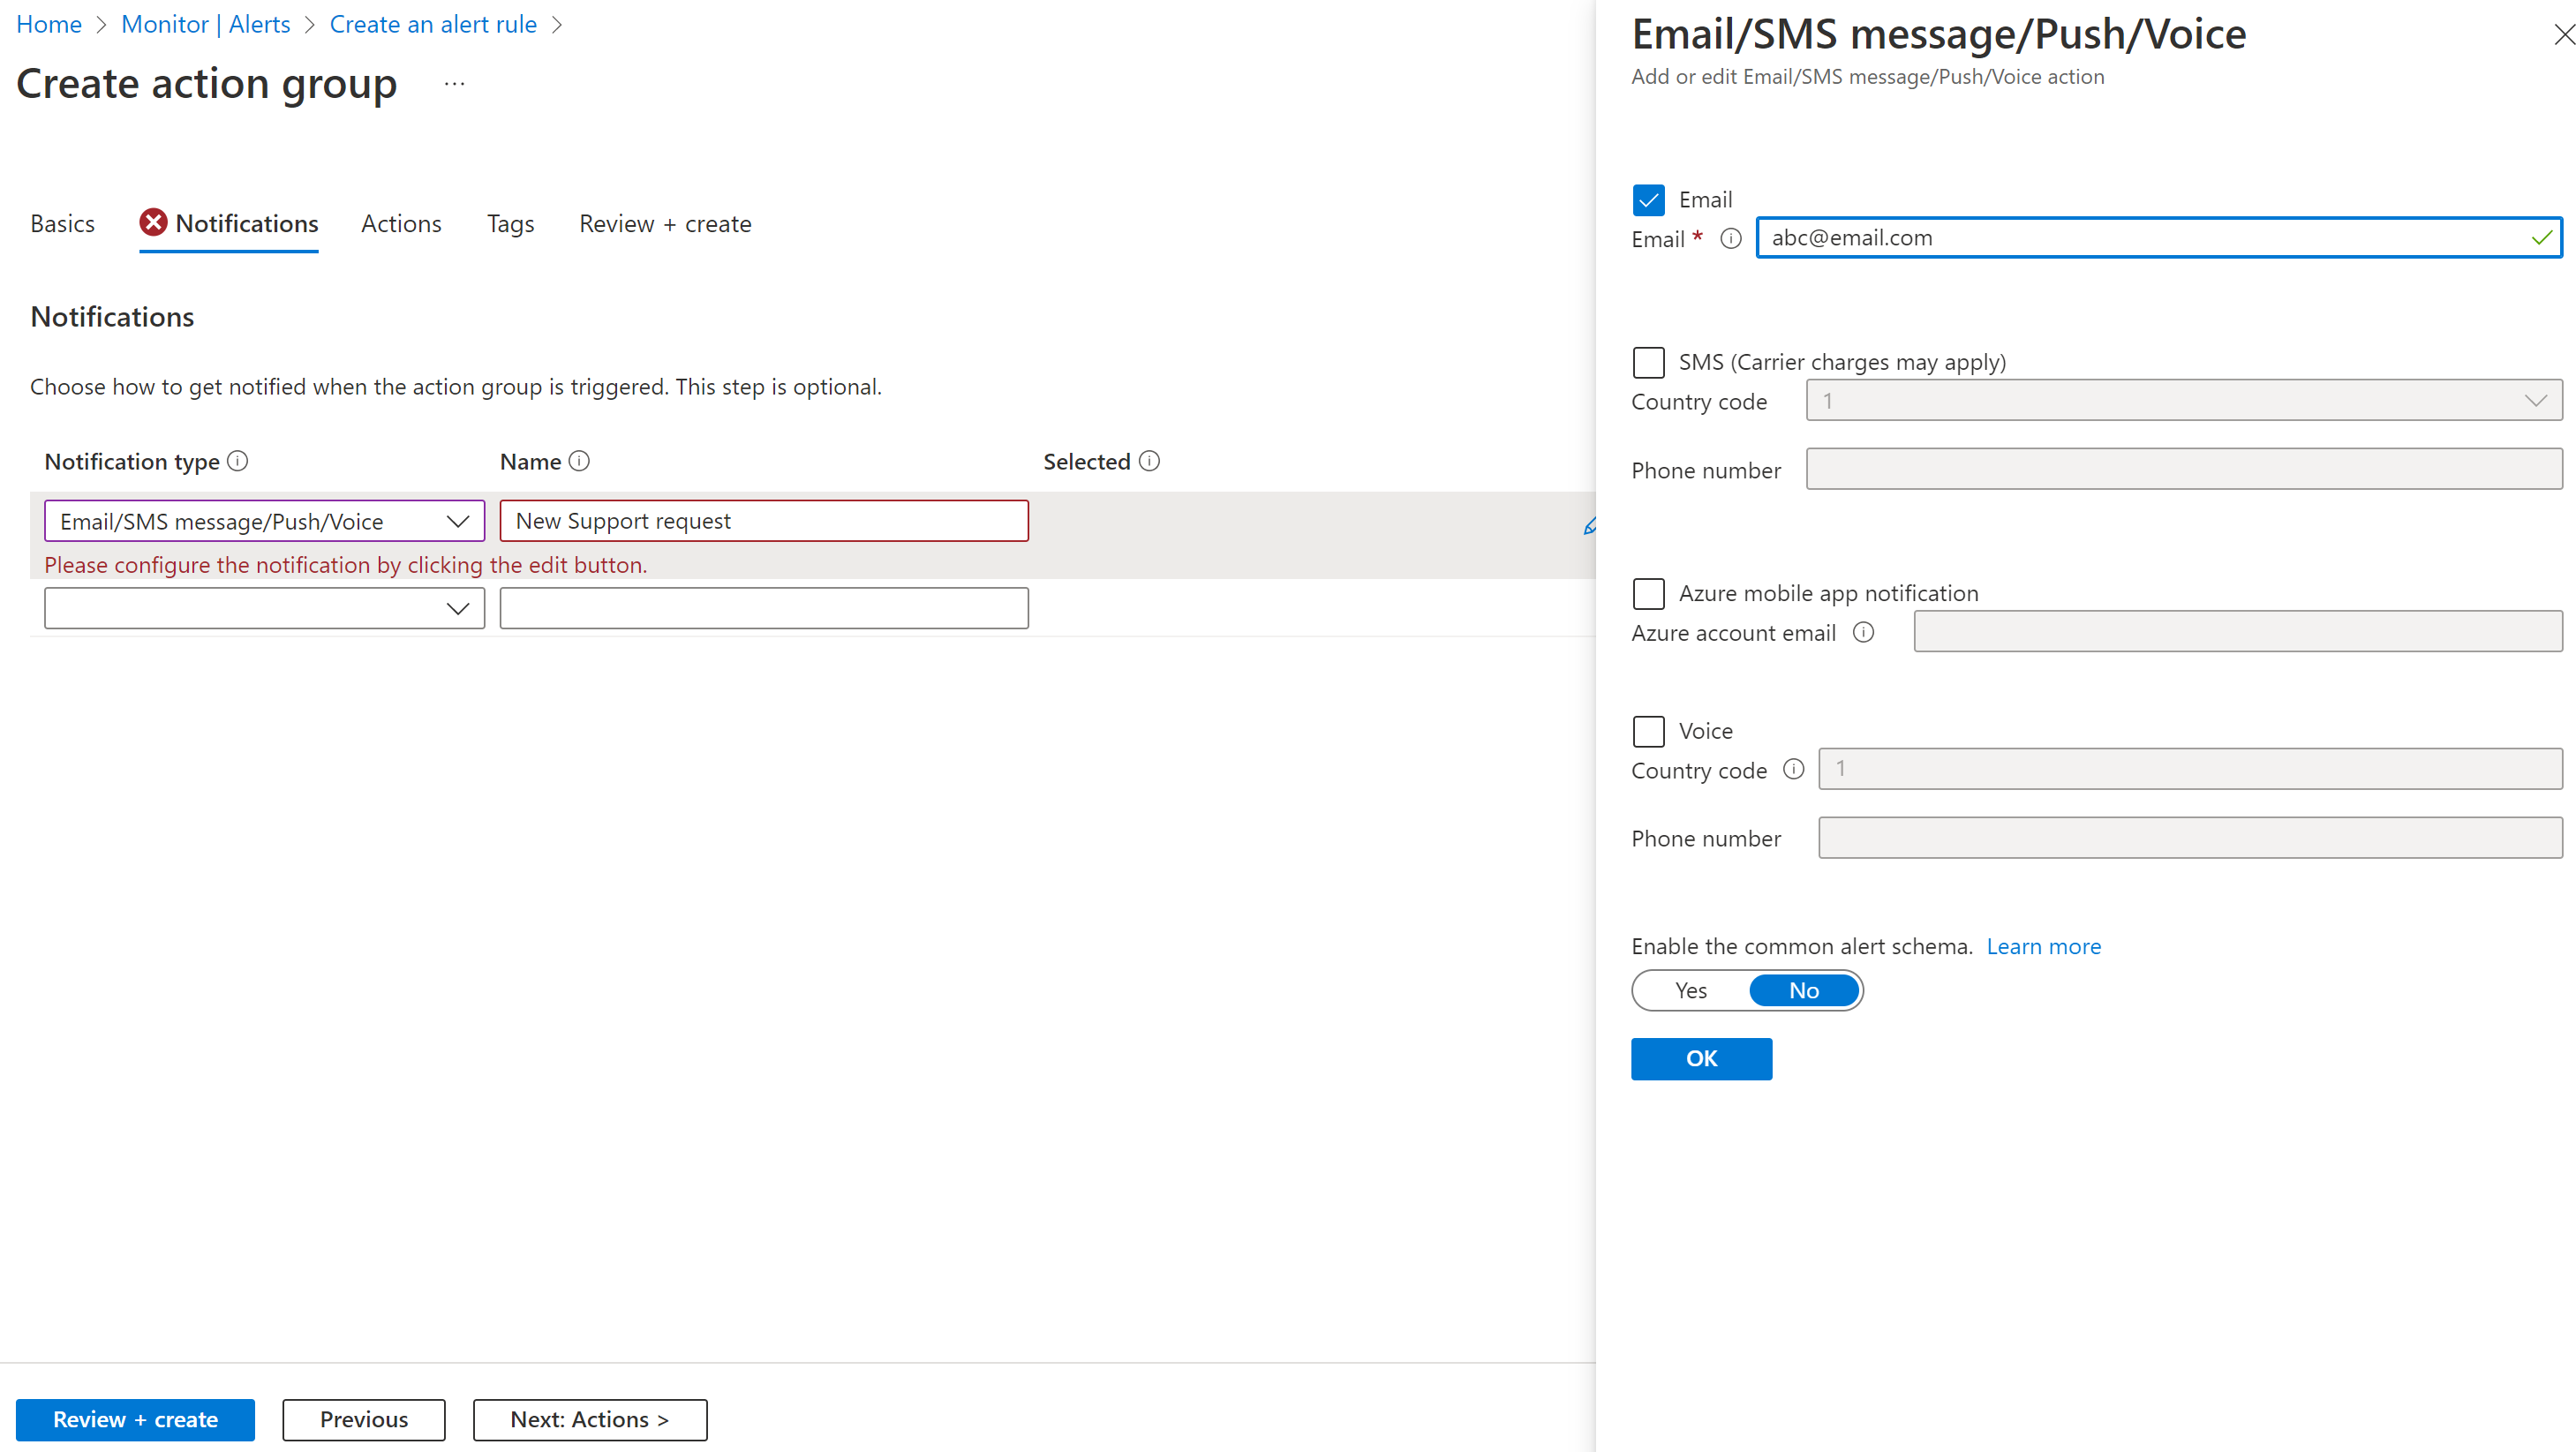Screen dimensions: 2576x1452
Task: Click the info icon beside the Name column
Action: (580, 461)
